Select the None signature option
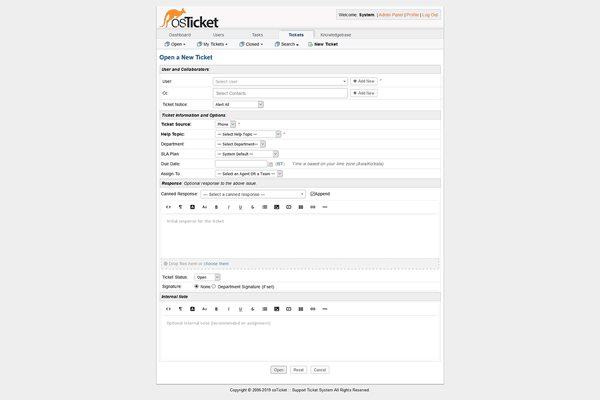Screen dimensions: 600x400 pyautogui.click(x=196, y=286)
